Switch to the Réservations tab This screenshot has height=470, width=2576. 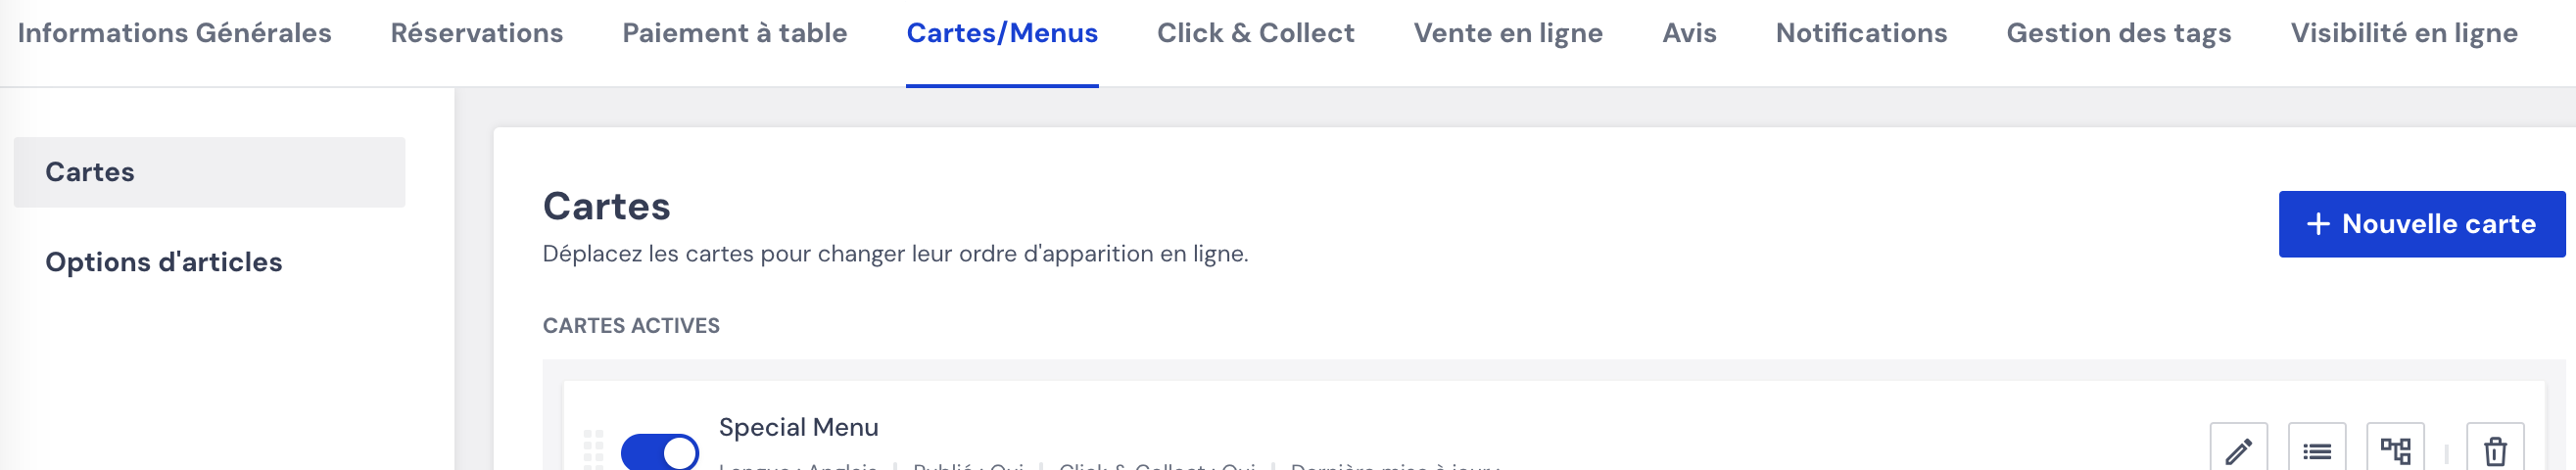click(476, 33)
